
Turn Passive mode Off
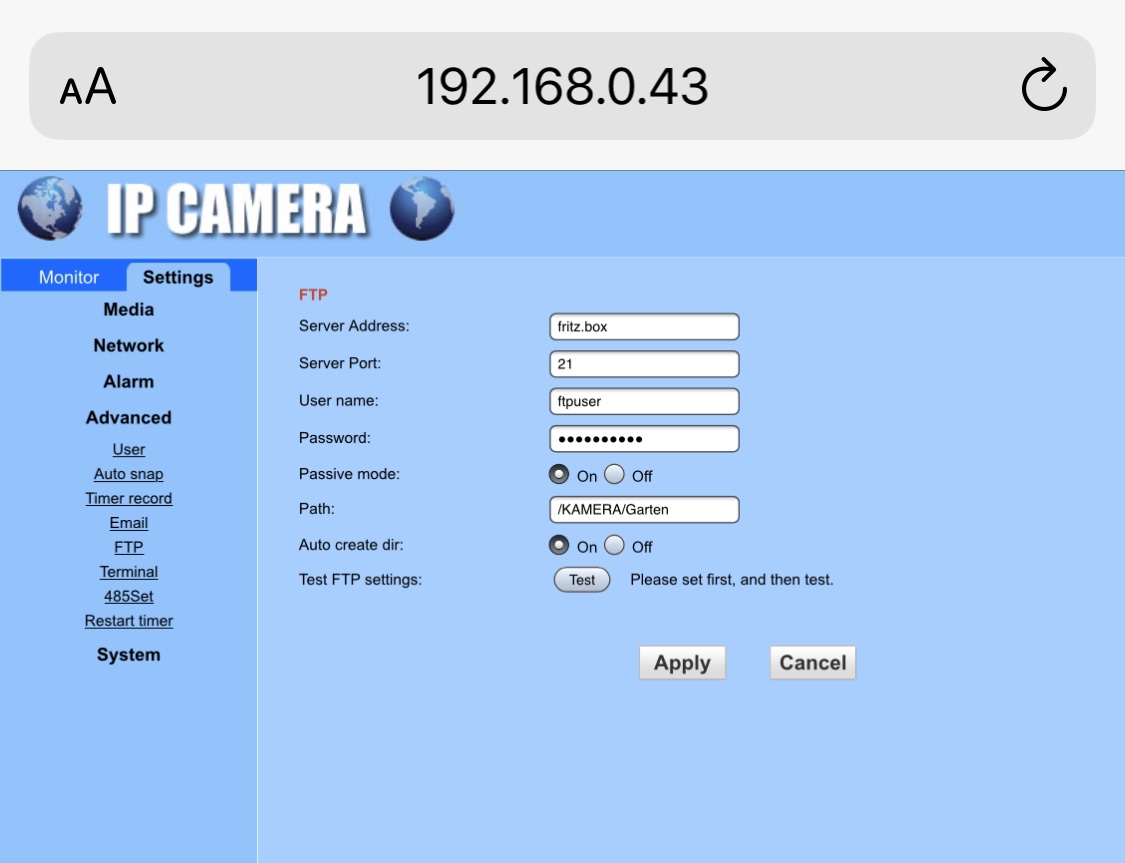614,475
